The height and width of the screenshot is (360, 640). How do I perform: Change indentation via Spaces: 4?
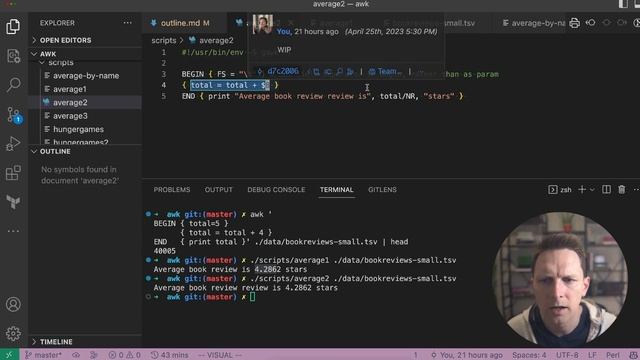(x=529, y=355)
